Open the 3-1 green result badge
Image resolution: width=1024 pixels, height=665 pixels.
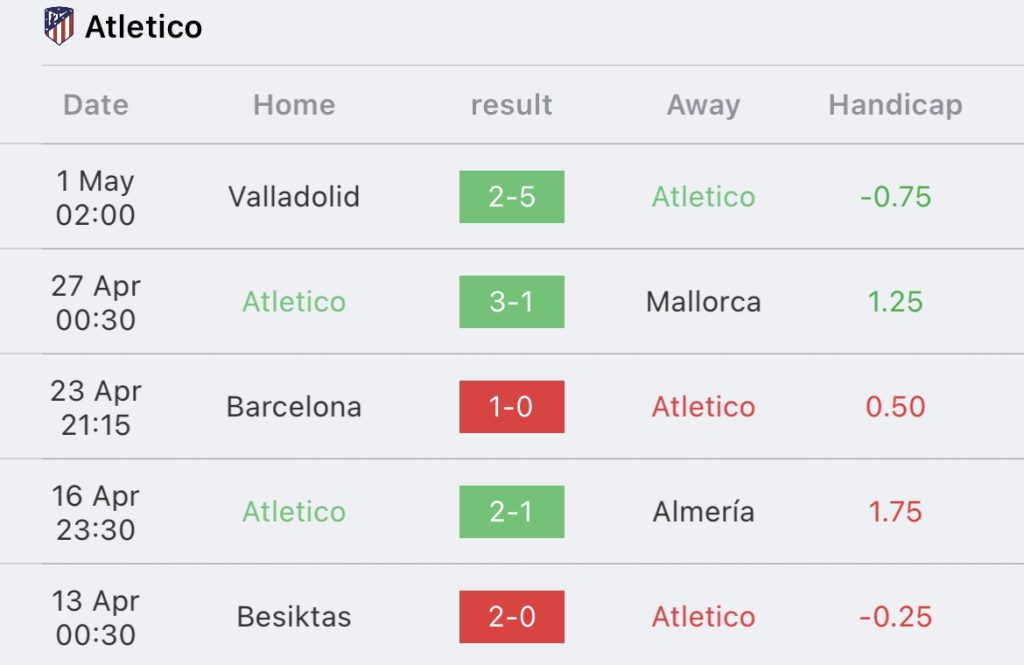pyautogui.click(x=511, y=302)
